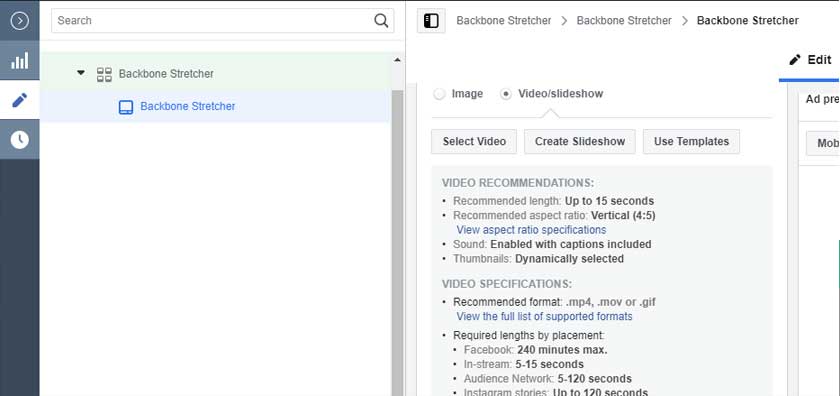Open View aspect ratio specifications link
The height and width of the screenshot is (396, 840).
[531, 230]
